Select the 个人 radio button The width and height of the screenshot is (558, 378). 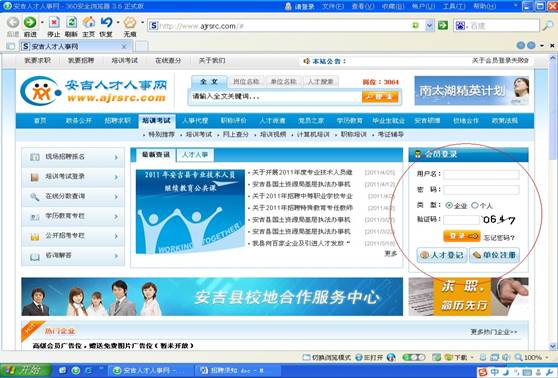pyautogui.click(x=475, y=205)
